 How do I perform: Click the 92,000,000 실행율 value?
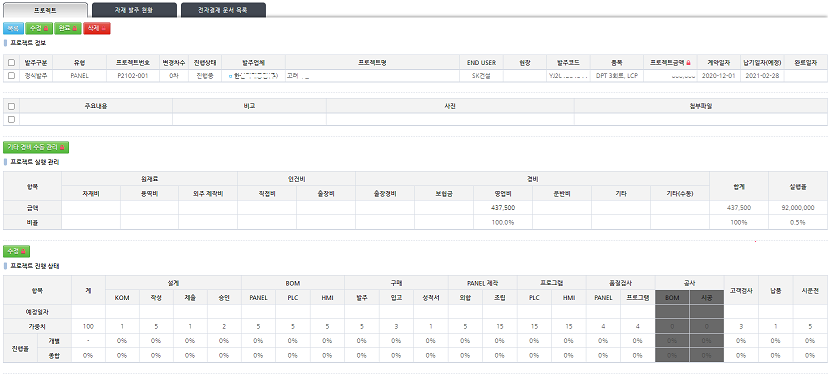click(x=798, y=208)
